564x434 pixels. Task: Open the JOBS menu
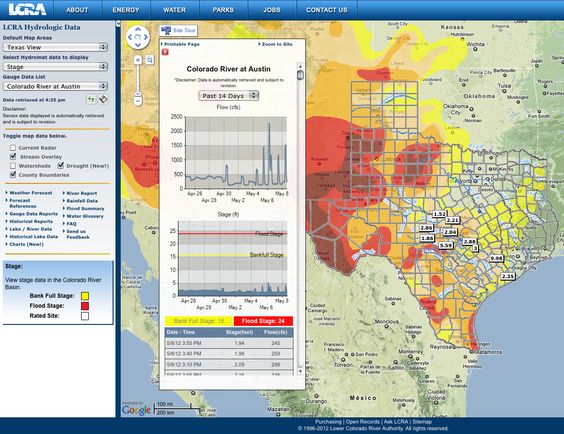(x=272, y=10)
